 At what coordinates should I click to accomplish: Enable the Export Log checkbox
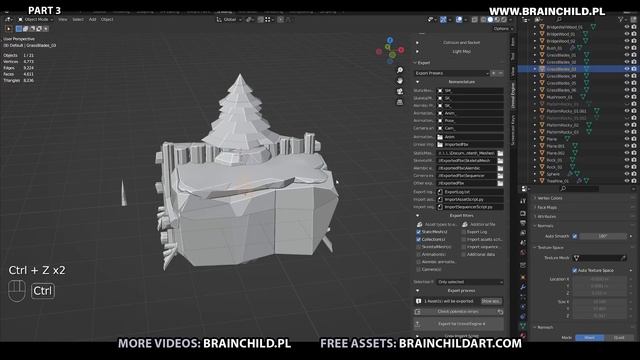464,232
